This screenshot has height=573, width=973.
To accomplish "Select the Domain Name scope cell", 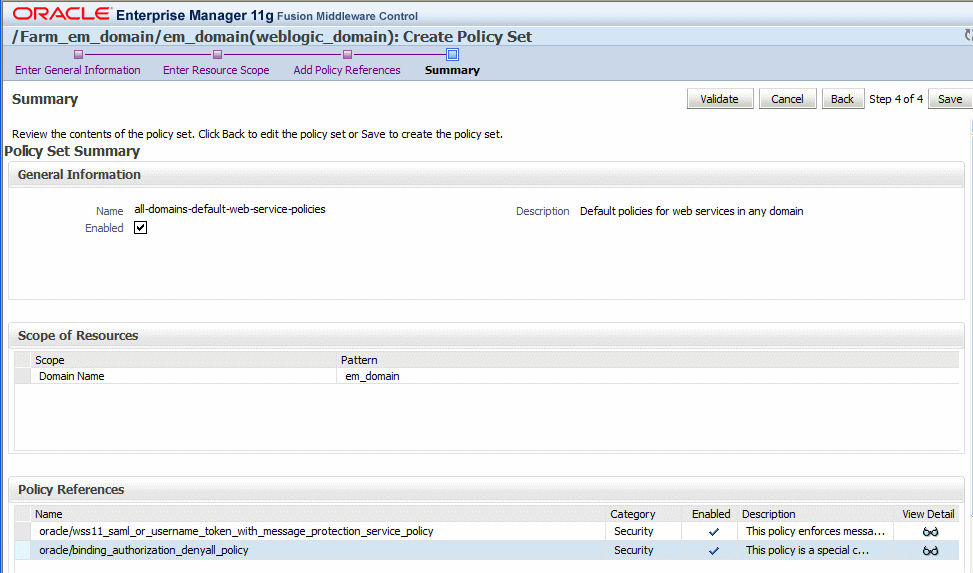I will pyautogui.click(x=71, y=376).
